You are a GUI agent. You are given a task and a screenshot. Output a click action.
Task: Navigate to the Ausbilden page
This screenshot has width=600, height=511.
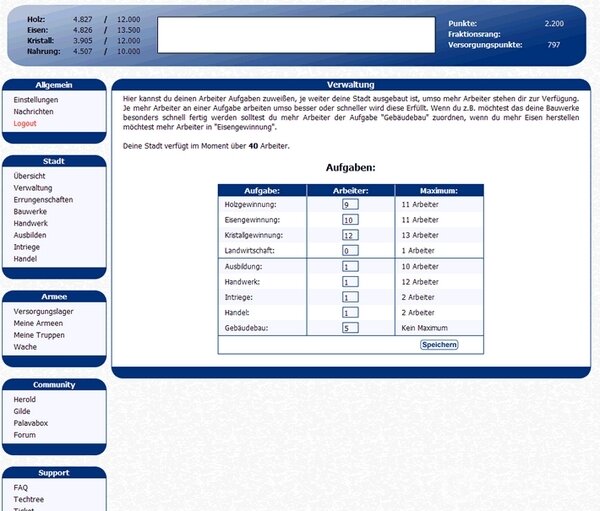[31, 235]
